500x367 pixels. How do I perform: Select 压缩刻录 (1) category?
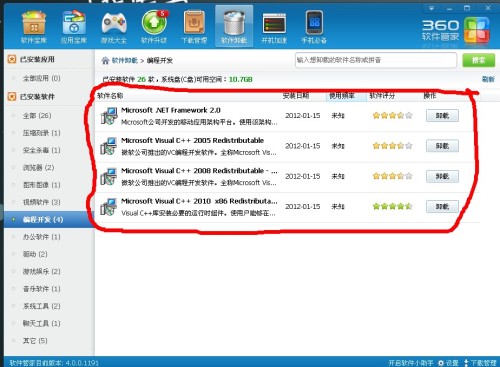41,133
